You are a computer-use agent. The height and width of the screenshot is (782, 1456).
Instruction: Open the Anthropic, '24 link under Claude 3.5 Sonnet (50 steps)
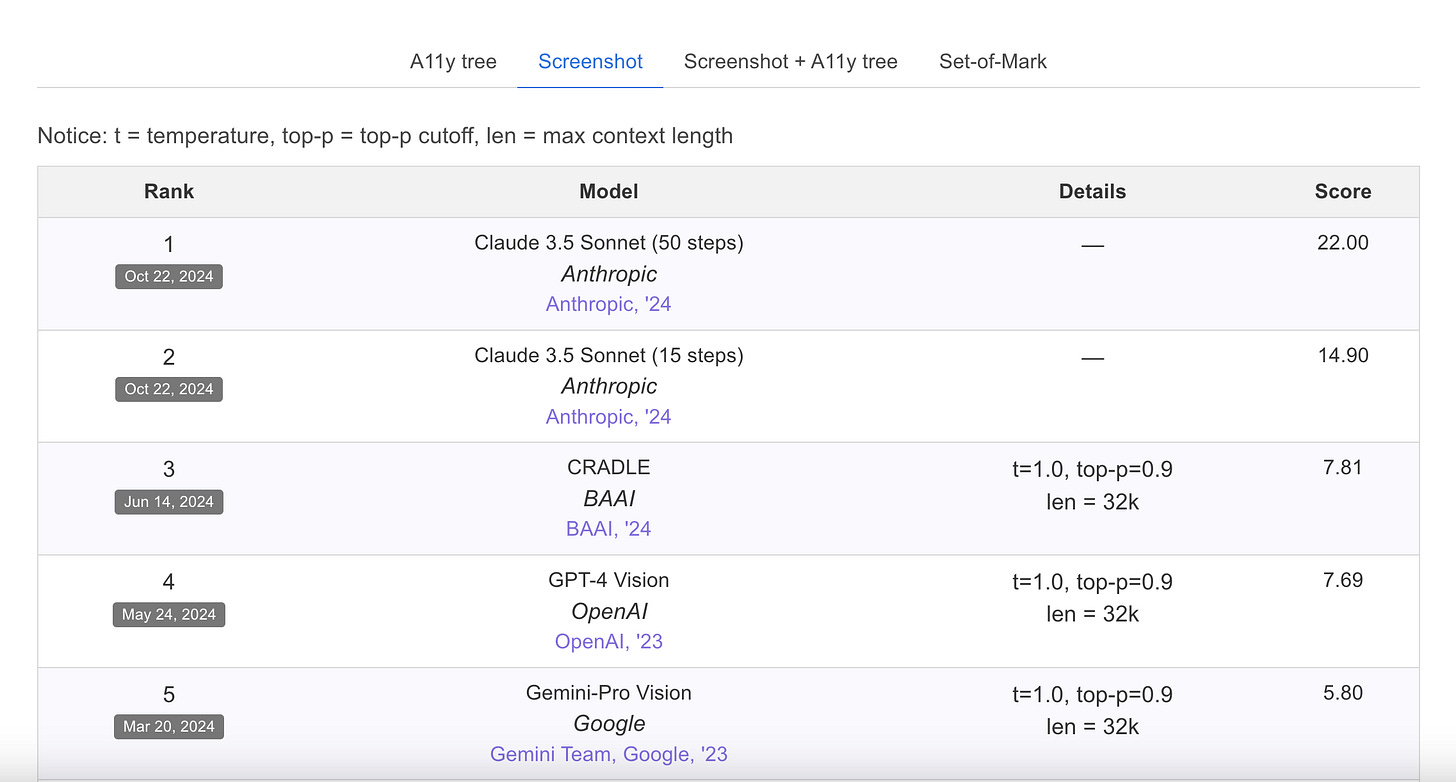pyautogui.click(x=608, y=304)
